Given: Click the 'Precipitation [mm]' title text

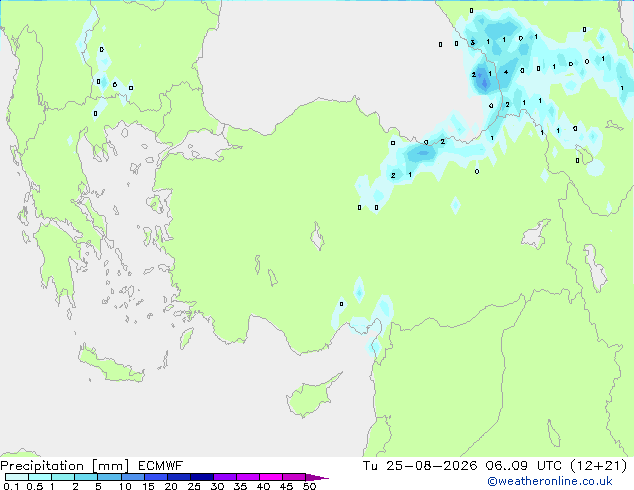Looking at the screenshot, I should 65,466.
